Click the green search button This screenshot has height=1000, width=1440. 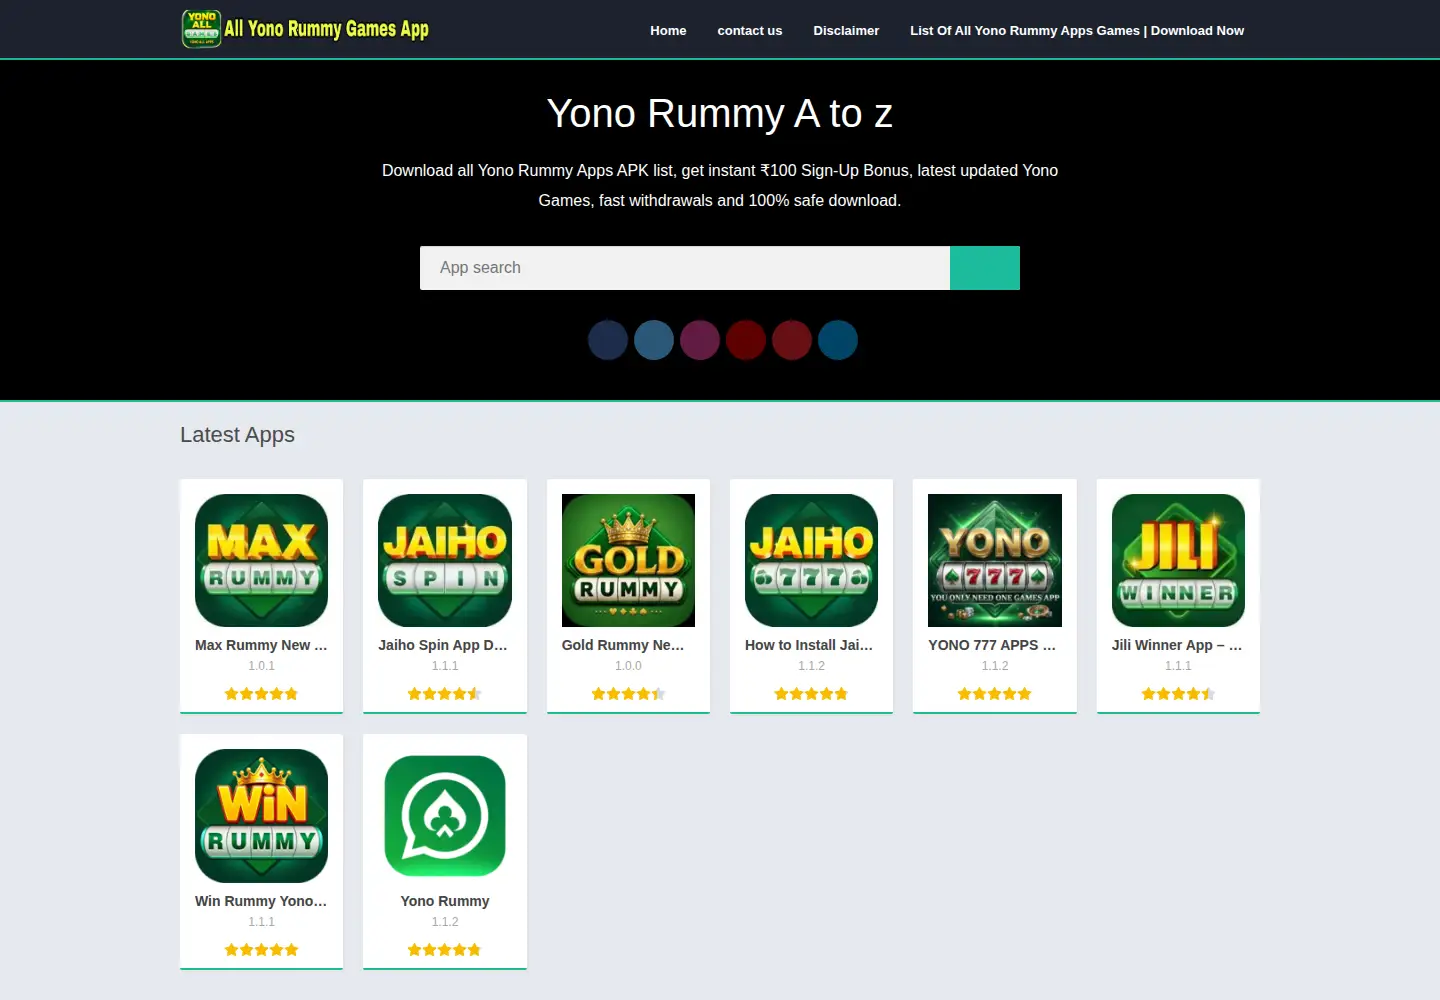coord(985,268)
